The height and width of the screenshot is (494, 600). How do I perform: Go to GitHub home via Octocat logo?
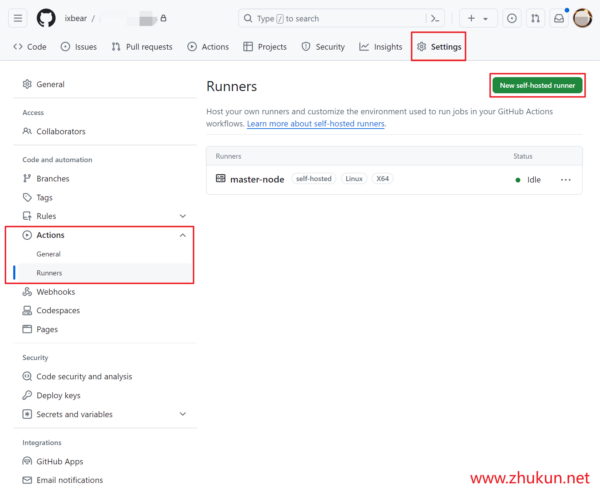(46, 18)
